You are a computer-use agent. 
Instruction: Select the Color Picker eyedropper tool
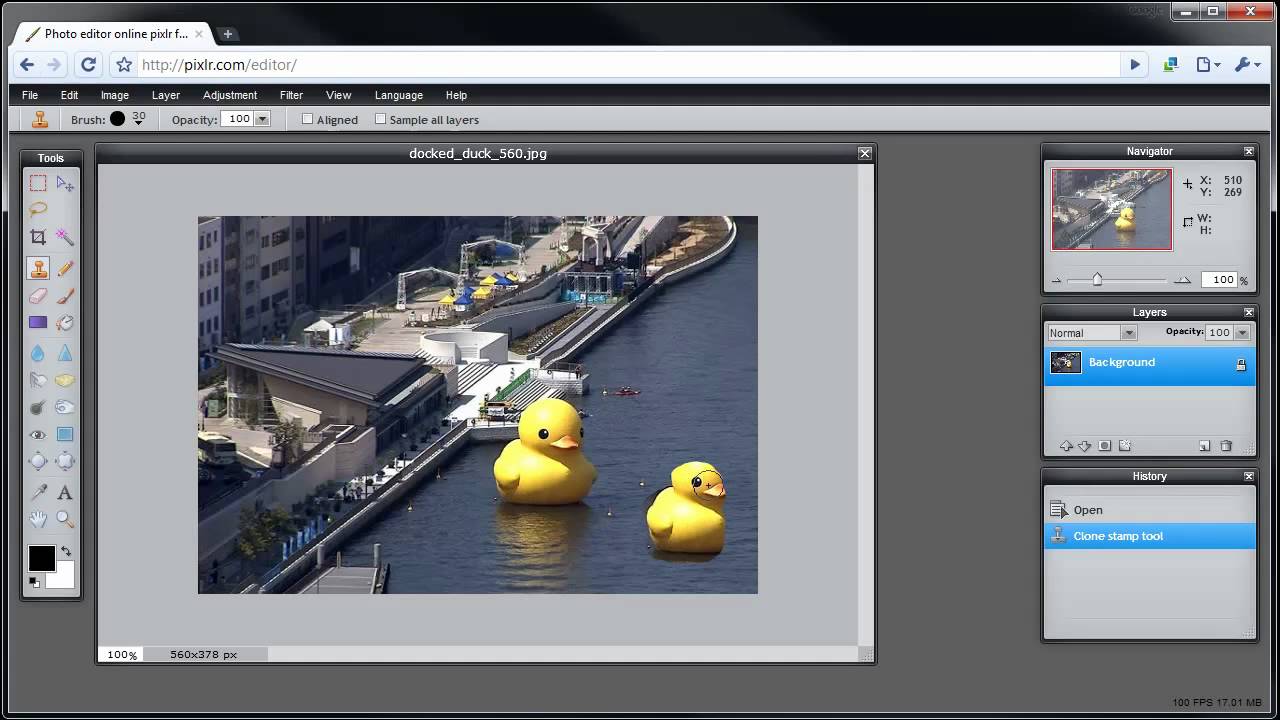(38, 492)
